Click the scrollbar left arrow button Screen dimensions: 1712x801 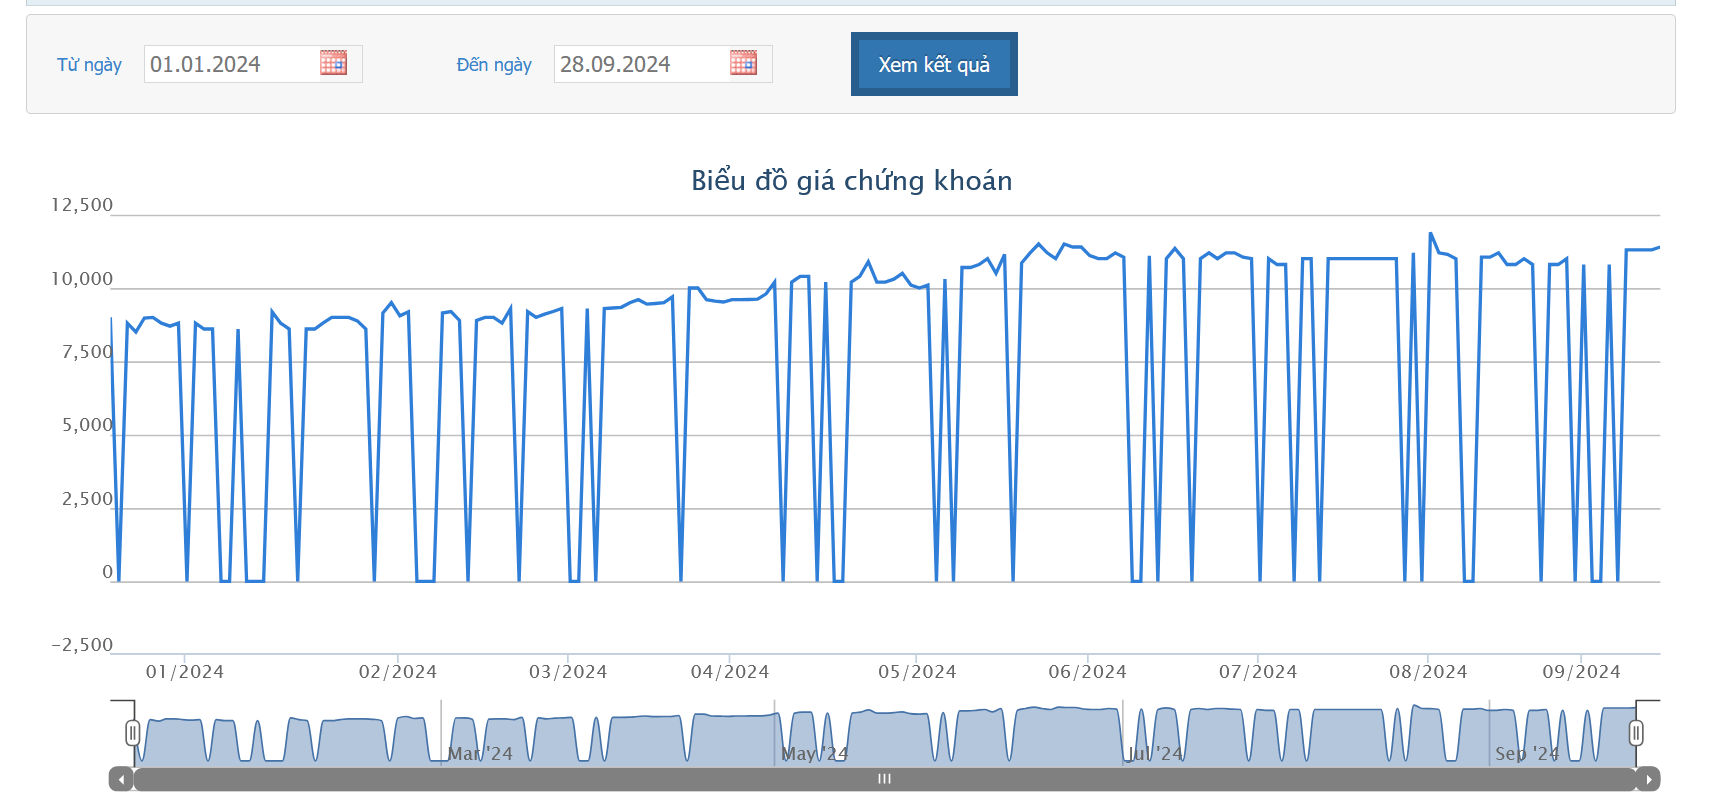(x=121, y=779)
